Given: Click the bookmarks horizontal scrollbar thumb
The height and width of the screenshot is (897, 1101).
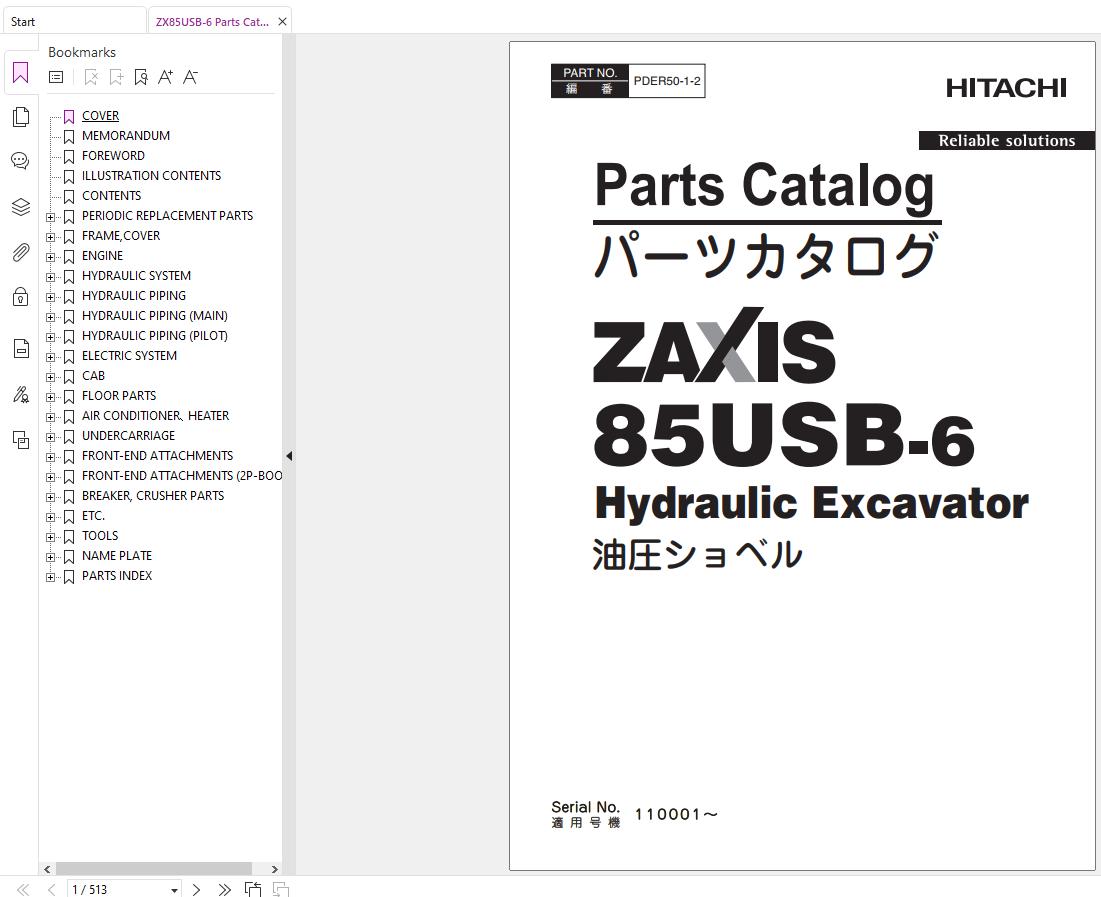Looking at the screenshot, I should [154, 869].
